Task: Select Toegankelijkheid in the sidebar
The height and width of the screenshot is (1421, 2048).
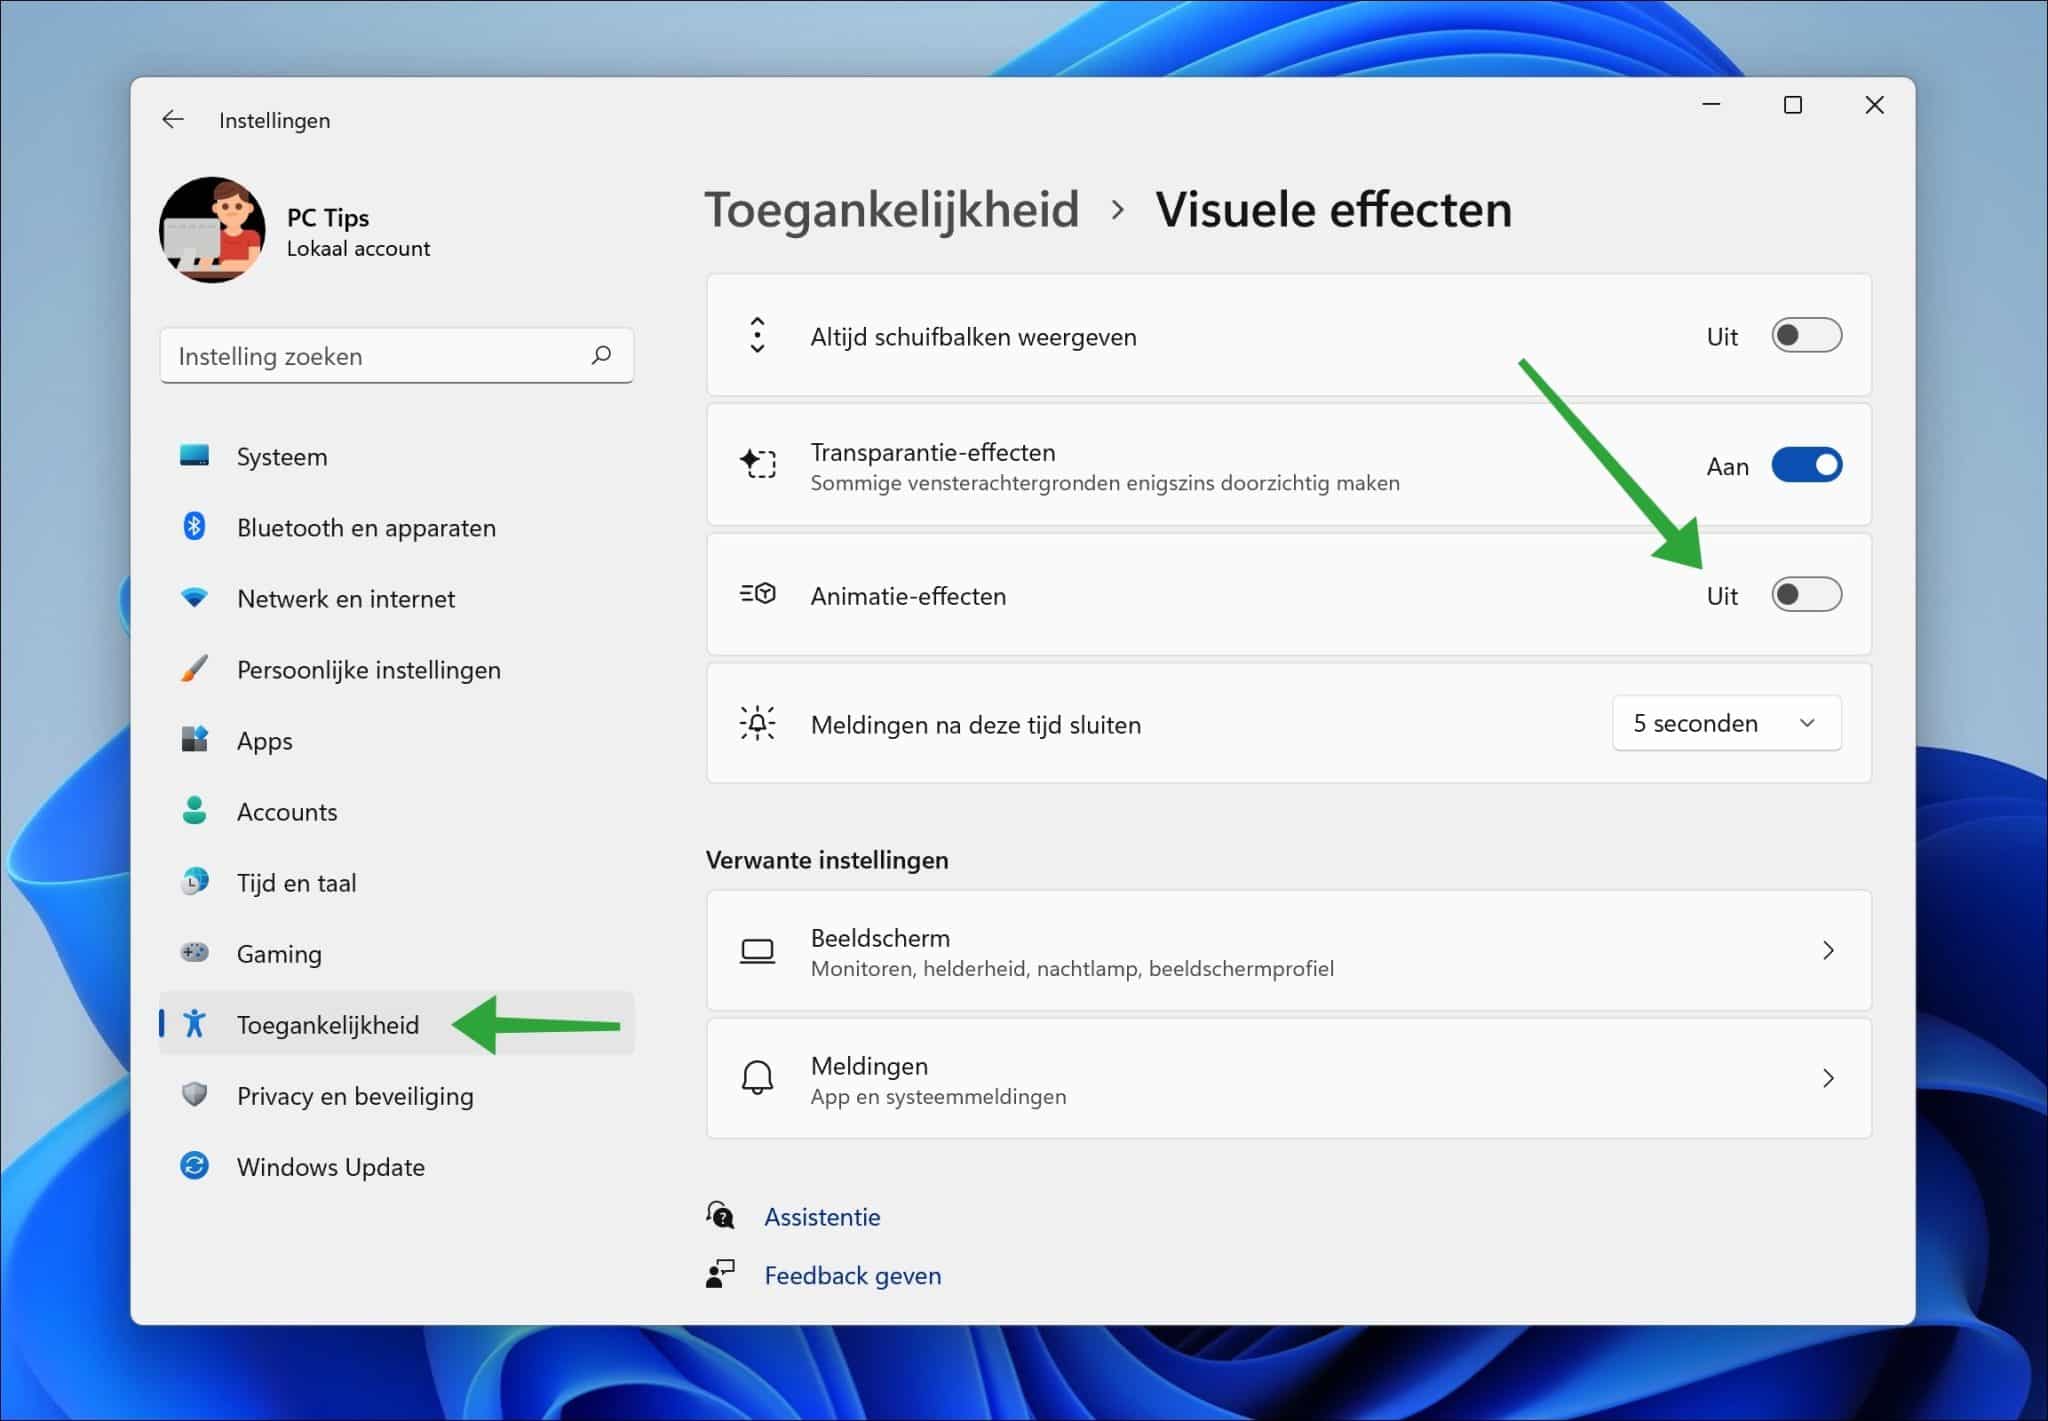Action: [x=327, y=1024]
